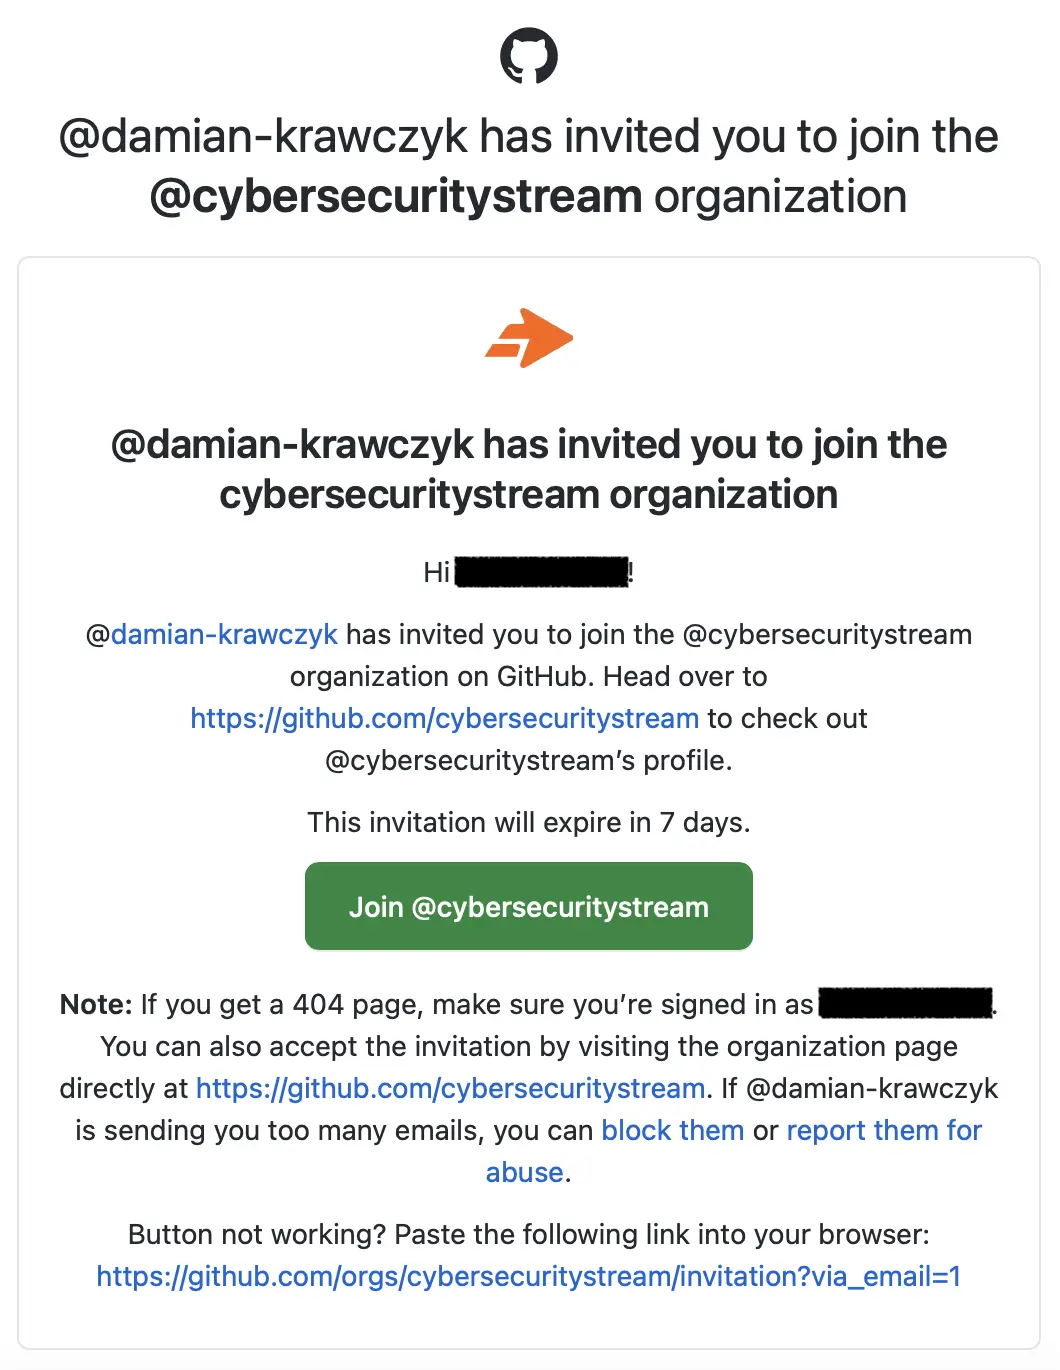Open the invitation?via_email=1 link
Image resolution: width=1060 pixels, height=1370 pixels.
[x=529, y=1276]
